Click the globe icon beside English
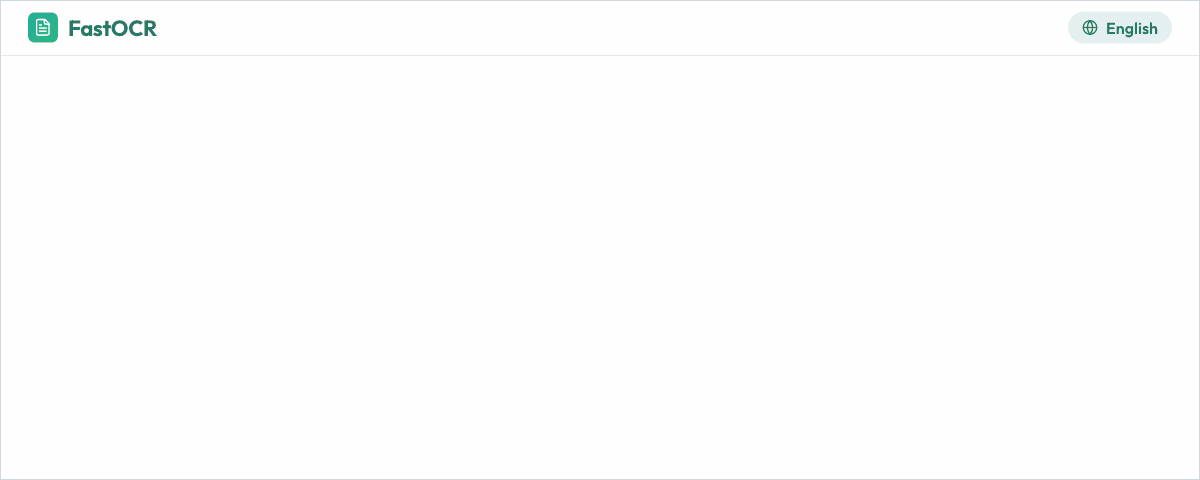This screenshot has height=480, width=1200. pos(1090,28)
